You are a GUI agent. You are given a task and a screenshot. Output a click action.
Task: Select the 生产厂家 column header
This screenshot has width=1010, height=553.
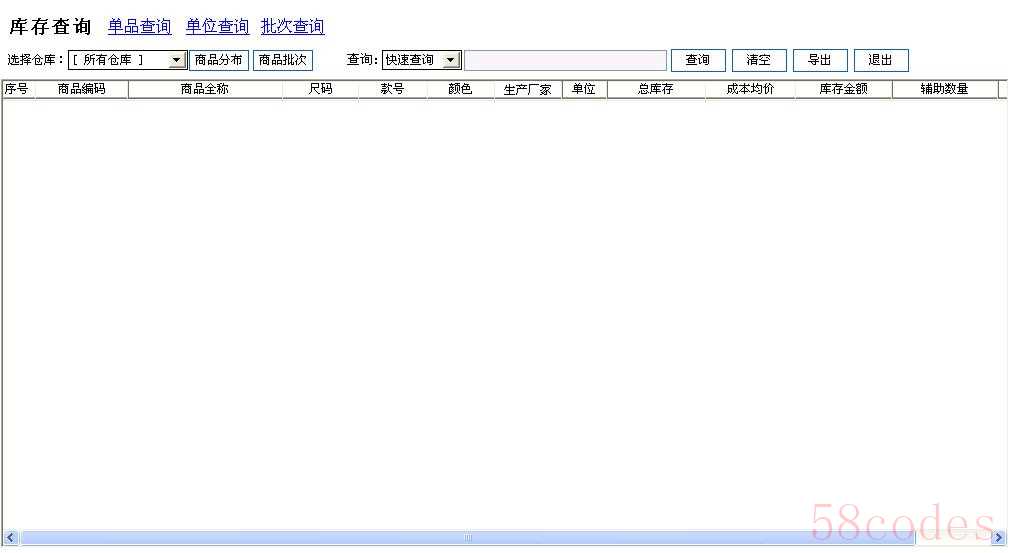pos(527,89)
